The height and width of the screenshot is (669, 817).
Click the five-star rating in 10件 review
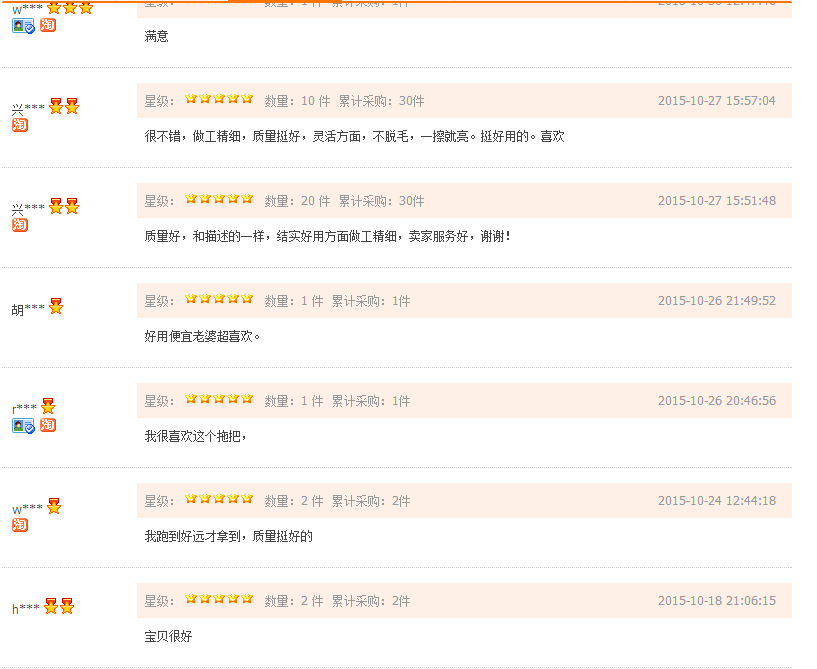tap(219, 99)
